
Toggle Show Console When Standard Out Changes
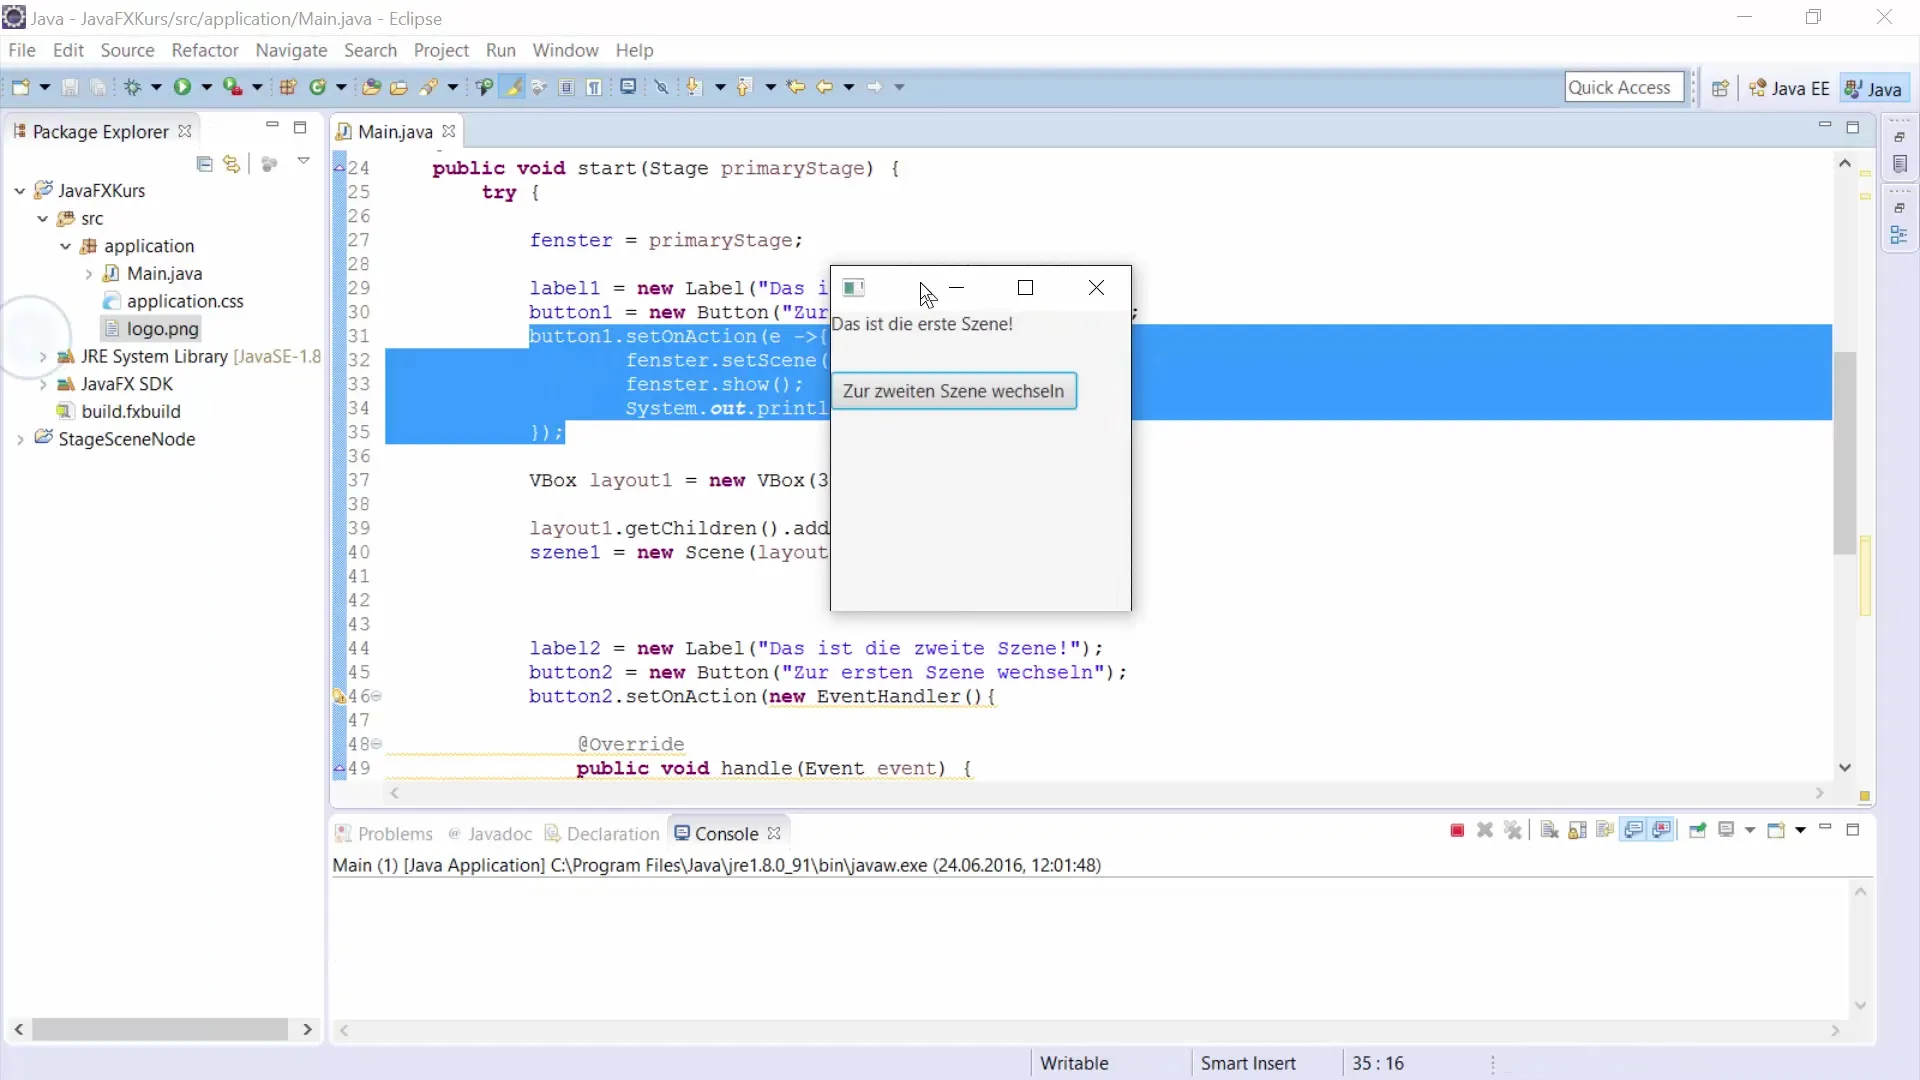1634,830
